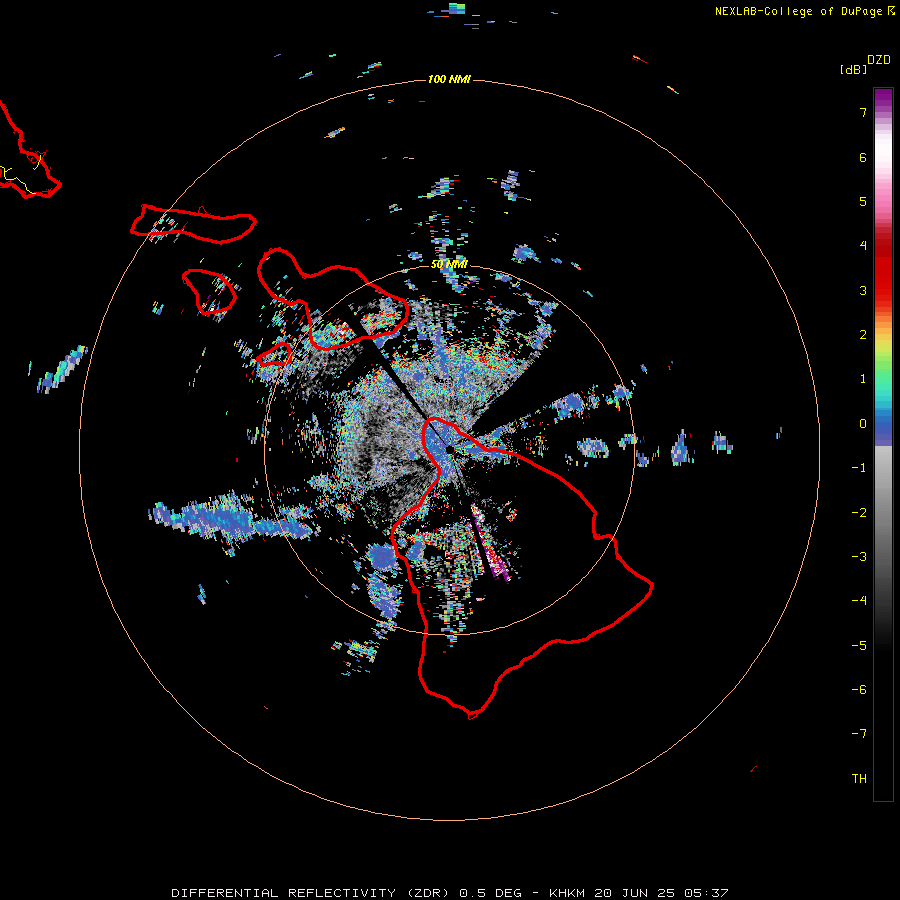Click the -4 value on the color scale
This screenshot has width=900, height=900.
click(859, 601)
